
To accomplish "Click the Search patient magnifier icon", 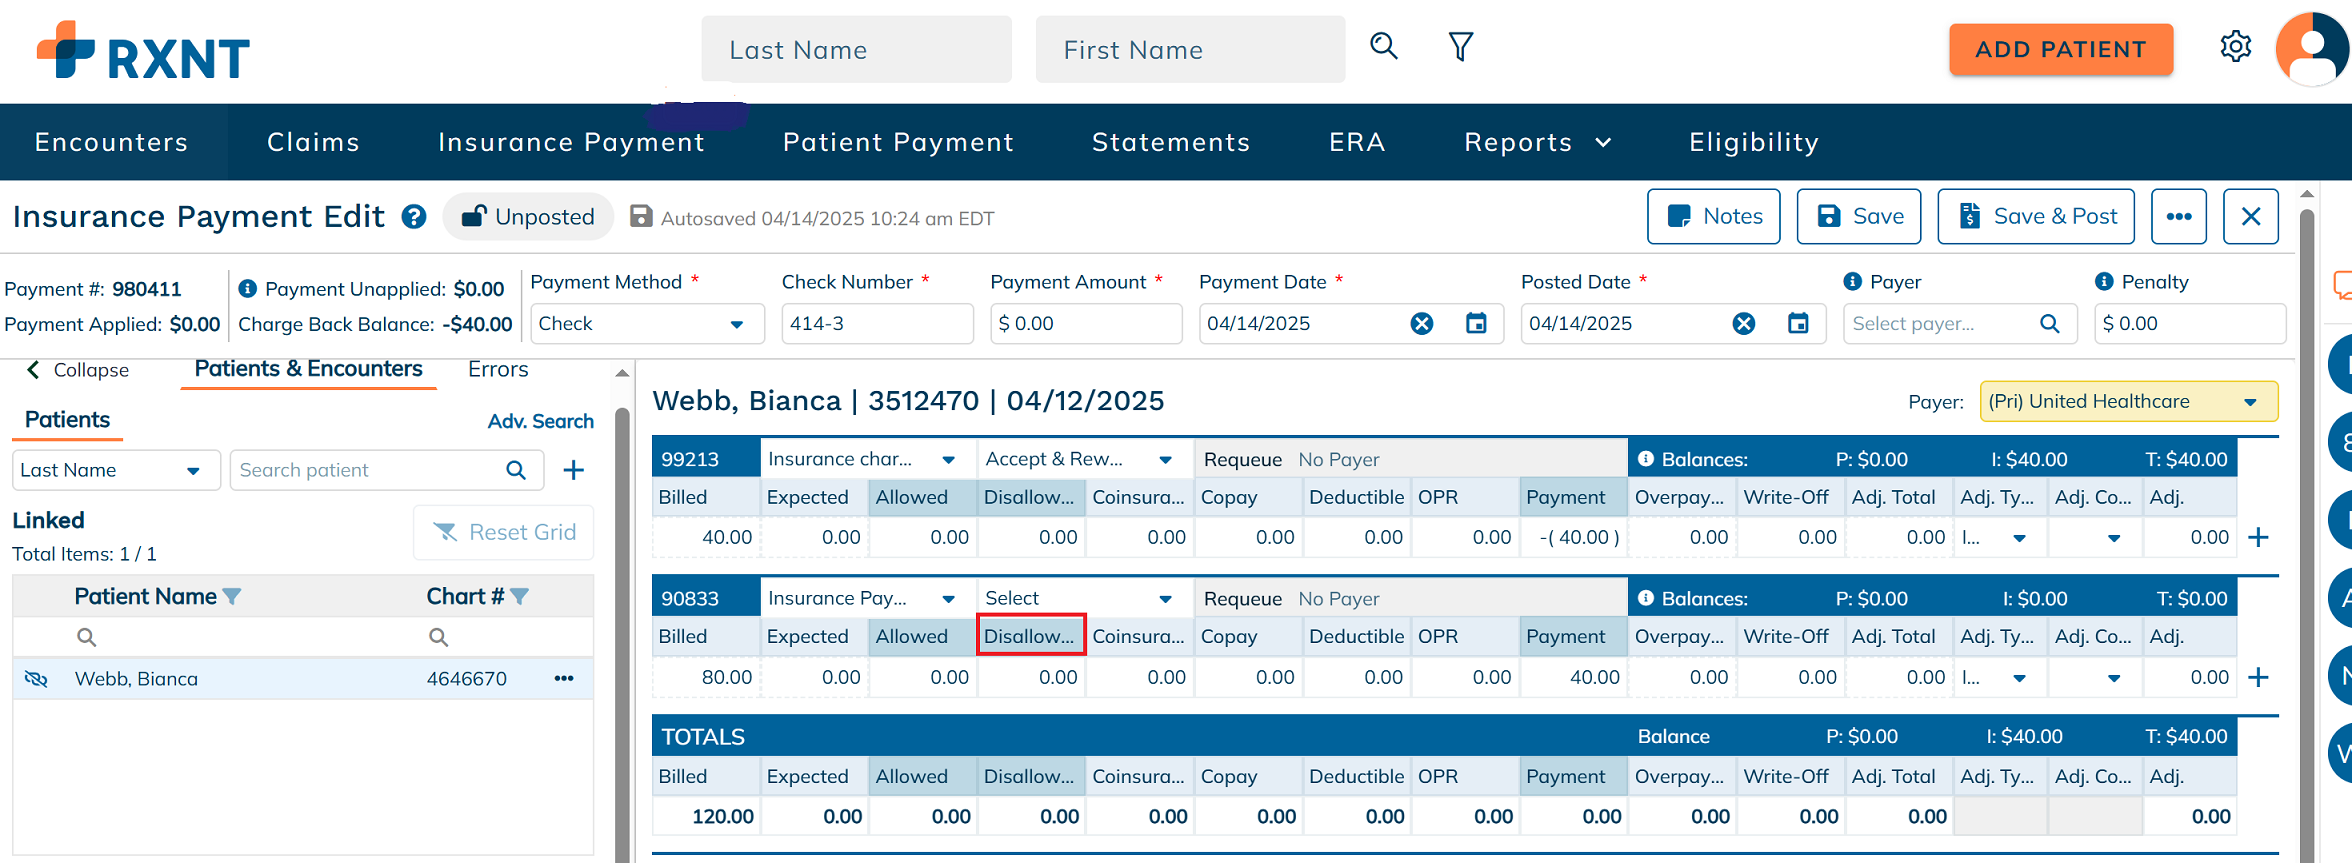I will [x=516, y=470].
